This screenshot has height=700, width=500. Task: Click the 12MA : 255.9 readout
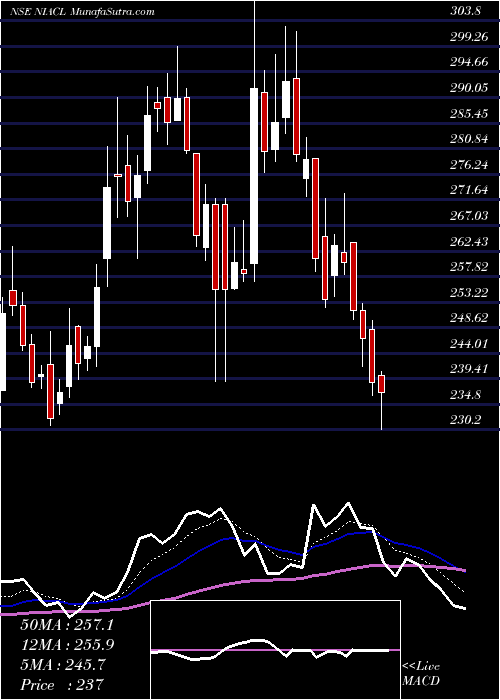(x=67, y=645)
